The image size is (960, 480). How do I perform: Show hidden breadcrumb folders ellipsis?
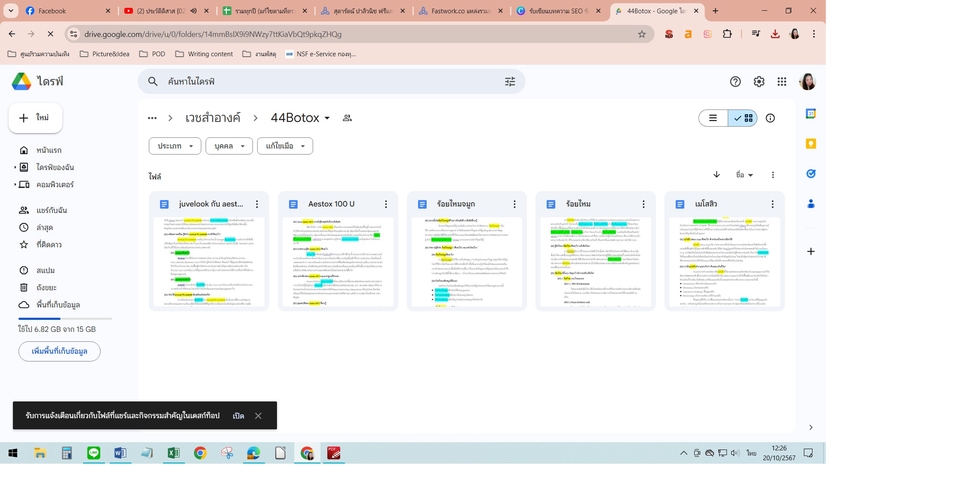point(152,118)
